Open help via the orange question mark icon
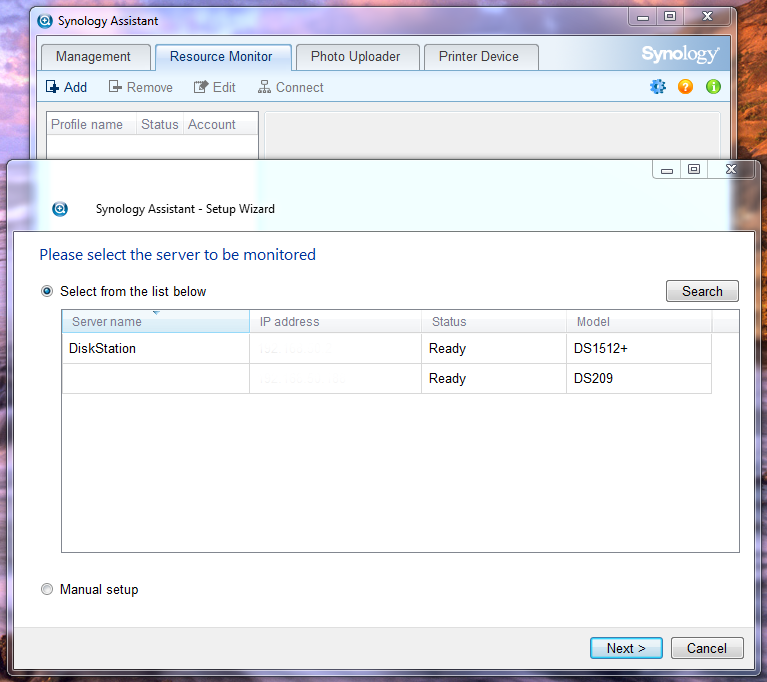Viewport: 767px width, 682px height. click(685, 87)
